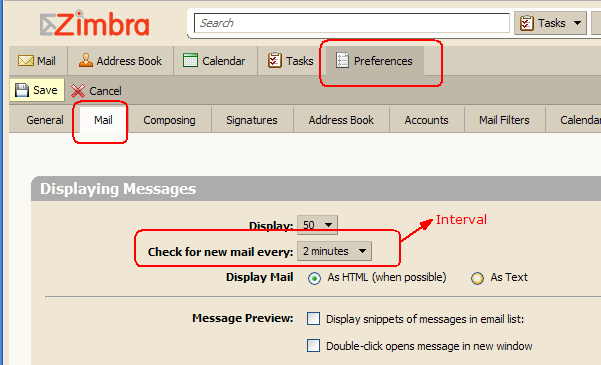
Task: Open the Calendar preferences sub-tab
Action: pos(573,120)
